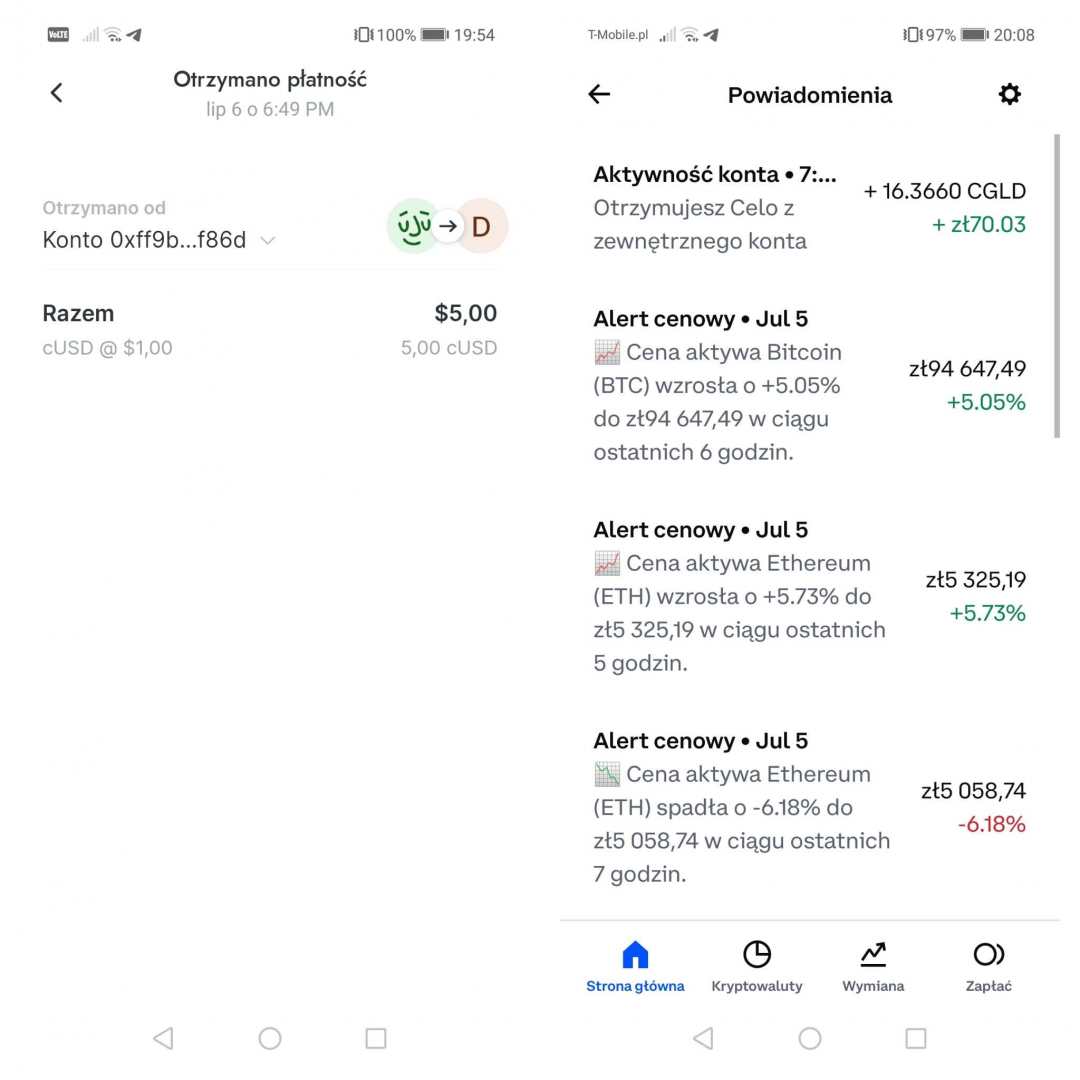Open Ethereum -6.18% price drop alert
Image resolution: width=1080 pixels, height=1080 pixels.
[740, 807]
